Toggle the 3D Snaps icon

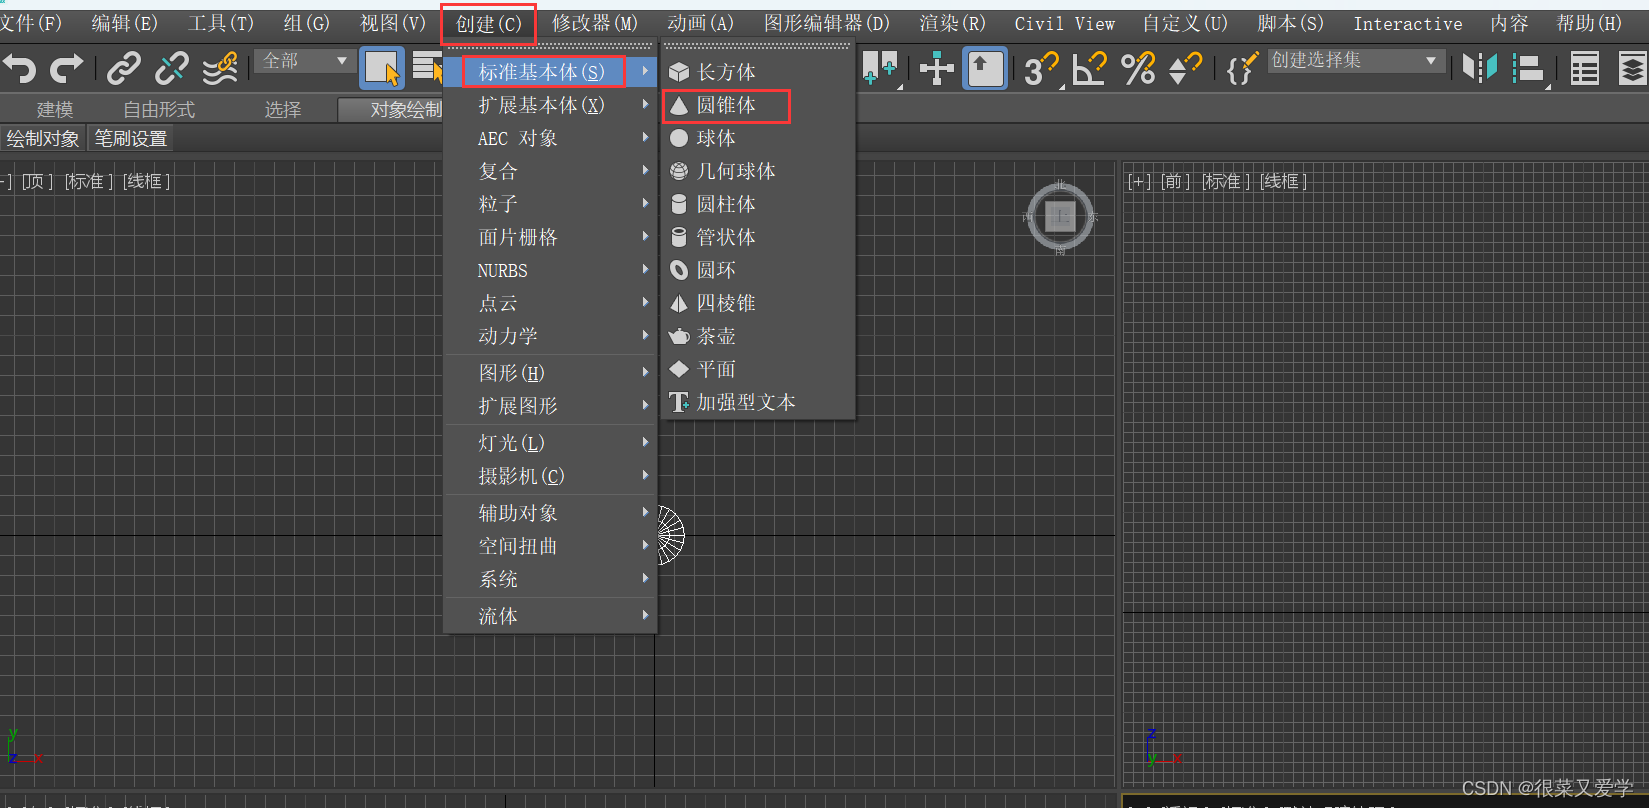[x=1040, y=68]
